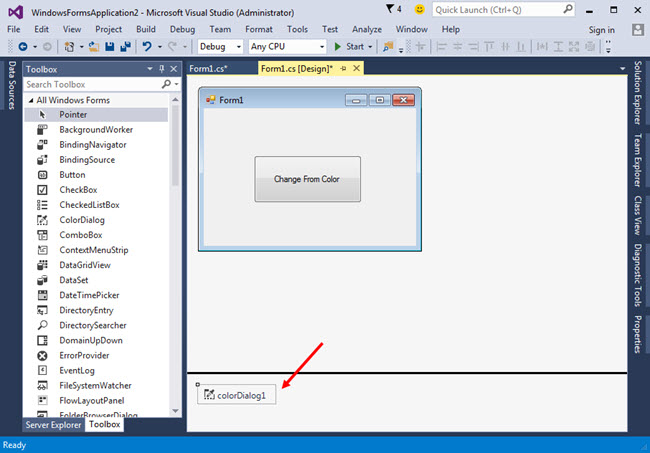This screenshot has height=453, width=650.
Task: Click the feedback smiley face icon
Action: tap(420, 9)
